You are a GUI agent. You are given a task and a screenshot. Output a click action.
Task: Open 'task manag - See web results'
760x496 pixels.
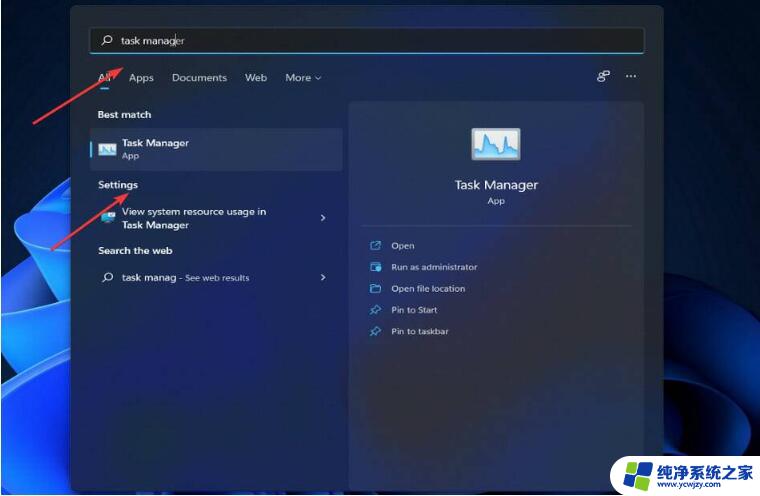(216, 277)
